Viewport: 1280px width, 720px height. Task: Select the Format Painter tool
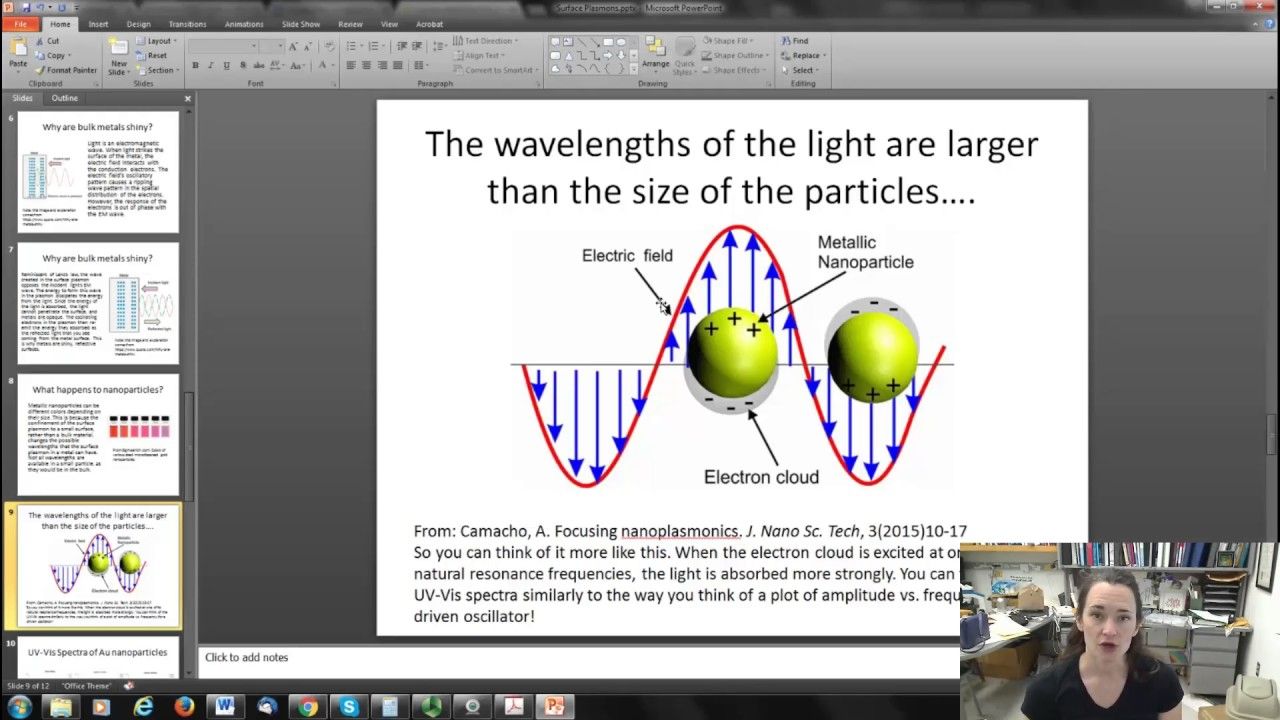tap(66, 70)
